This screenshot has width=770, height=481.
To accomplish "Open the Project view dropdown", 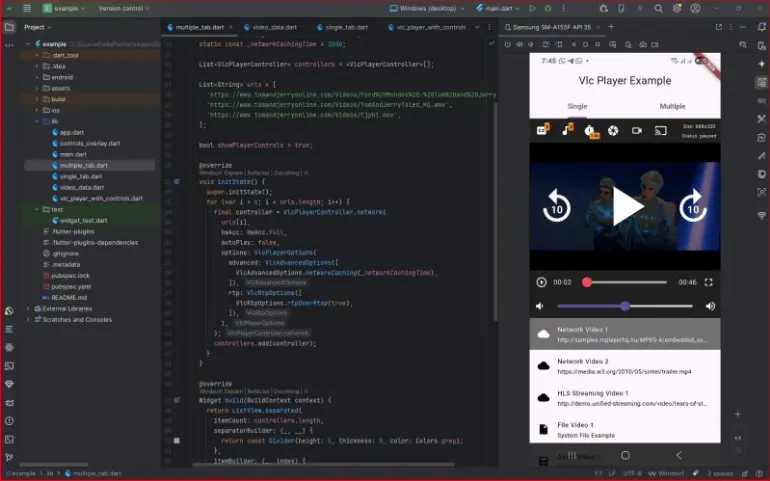I will tap(37, 27).
